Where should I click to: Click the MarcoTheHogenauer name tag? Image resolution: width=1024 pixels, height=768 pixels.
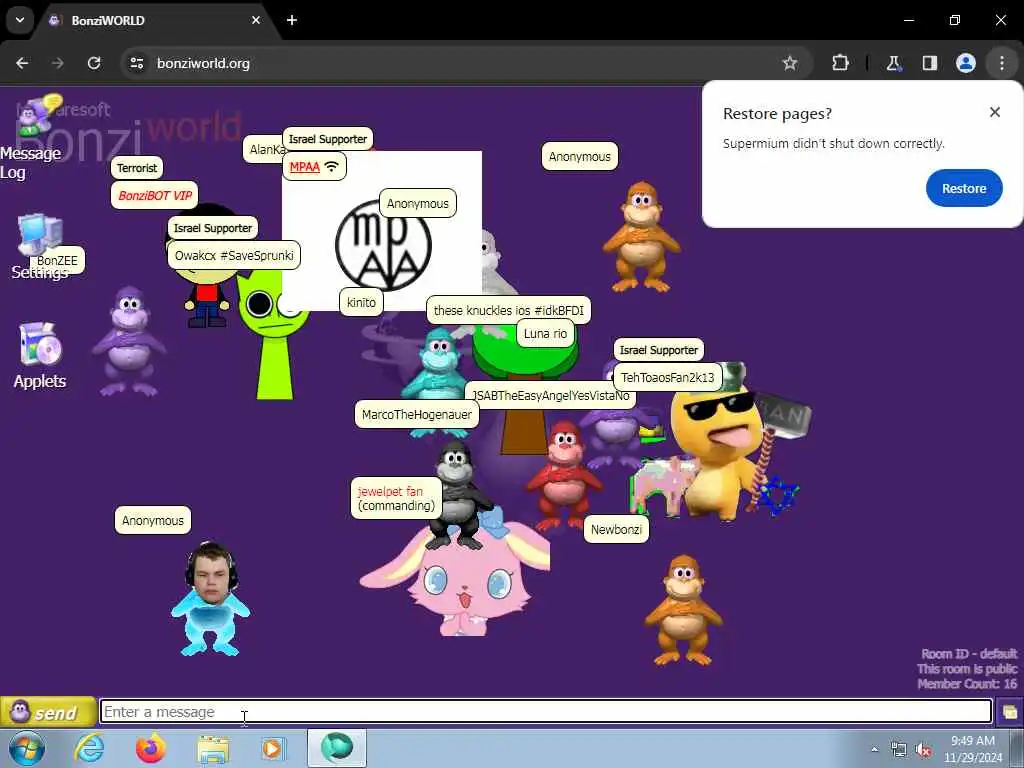[x=417, y=415]
